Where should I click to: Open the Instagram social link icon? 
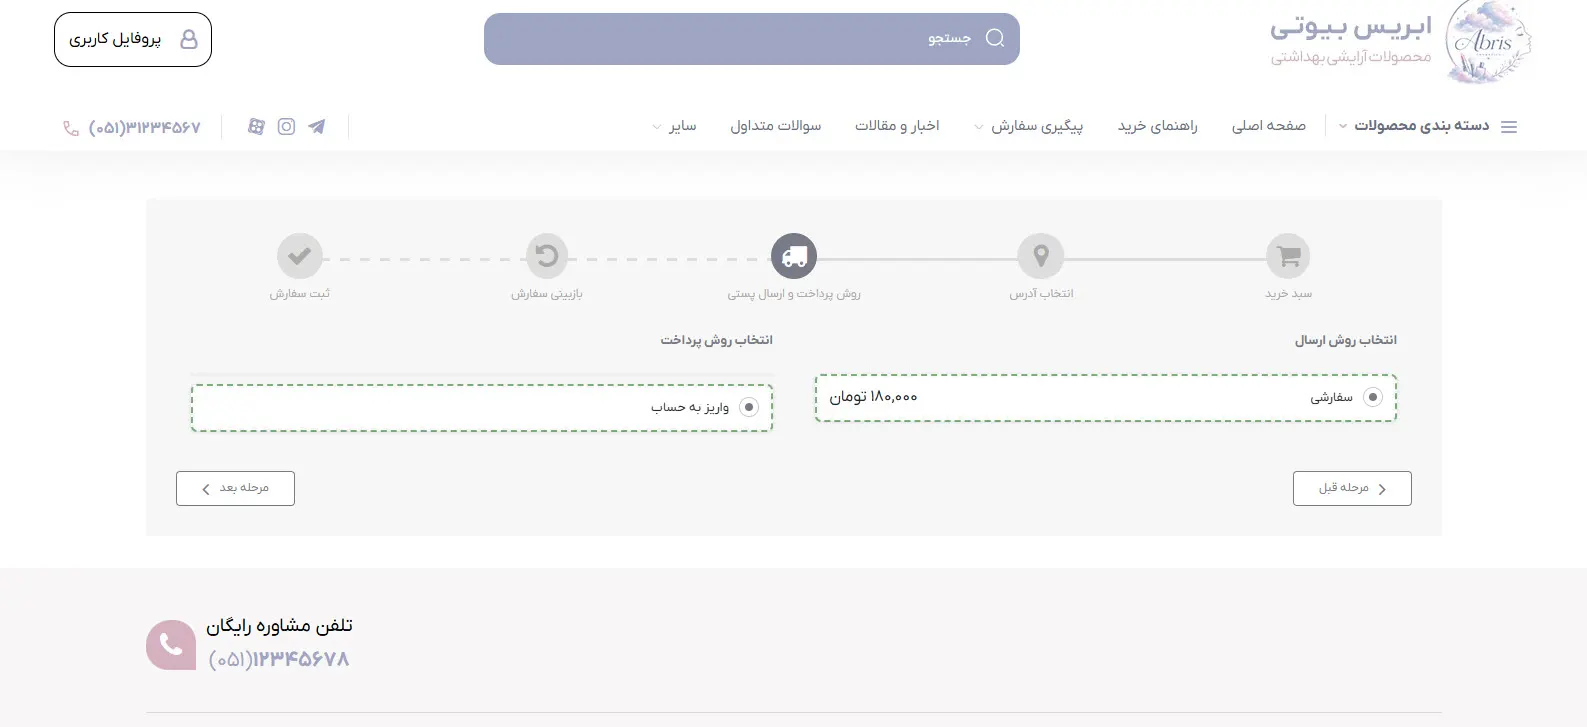(x=286, y=126)
